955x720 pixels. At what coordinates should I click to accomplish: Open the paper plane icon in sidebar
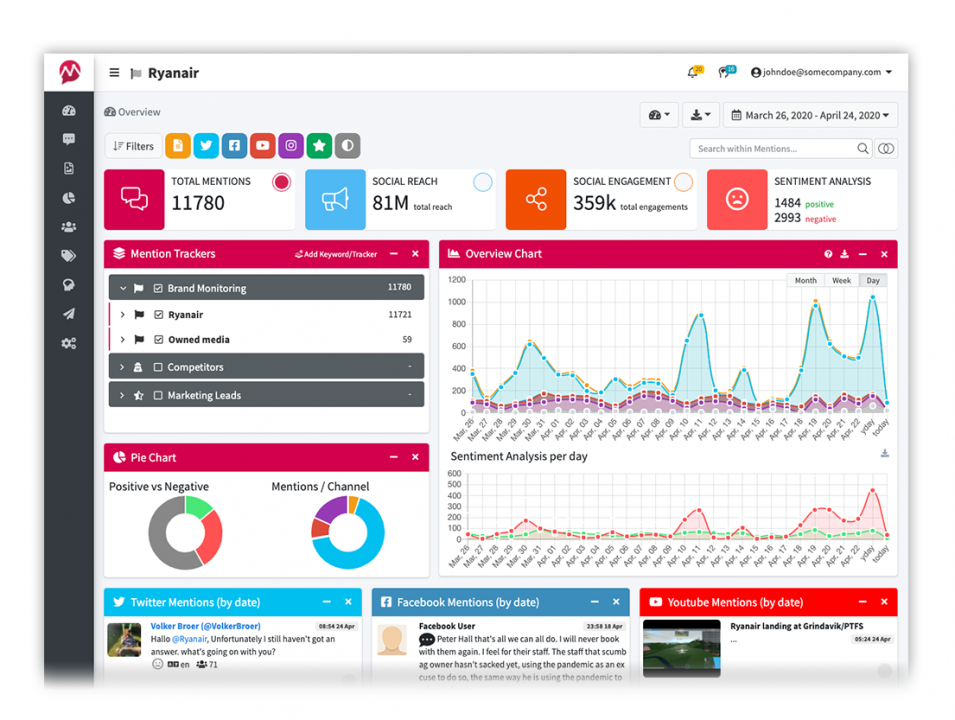tap(69, 314)
